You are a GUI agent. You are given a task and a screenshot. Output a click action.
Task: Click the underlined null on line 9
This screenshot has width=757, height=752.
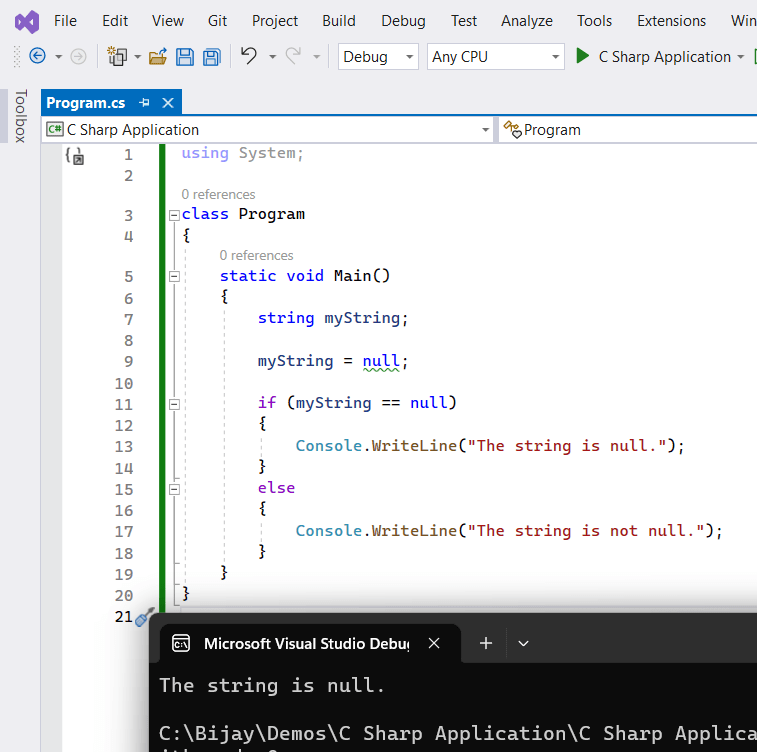[381, 361]
